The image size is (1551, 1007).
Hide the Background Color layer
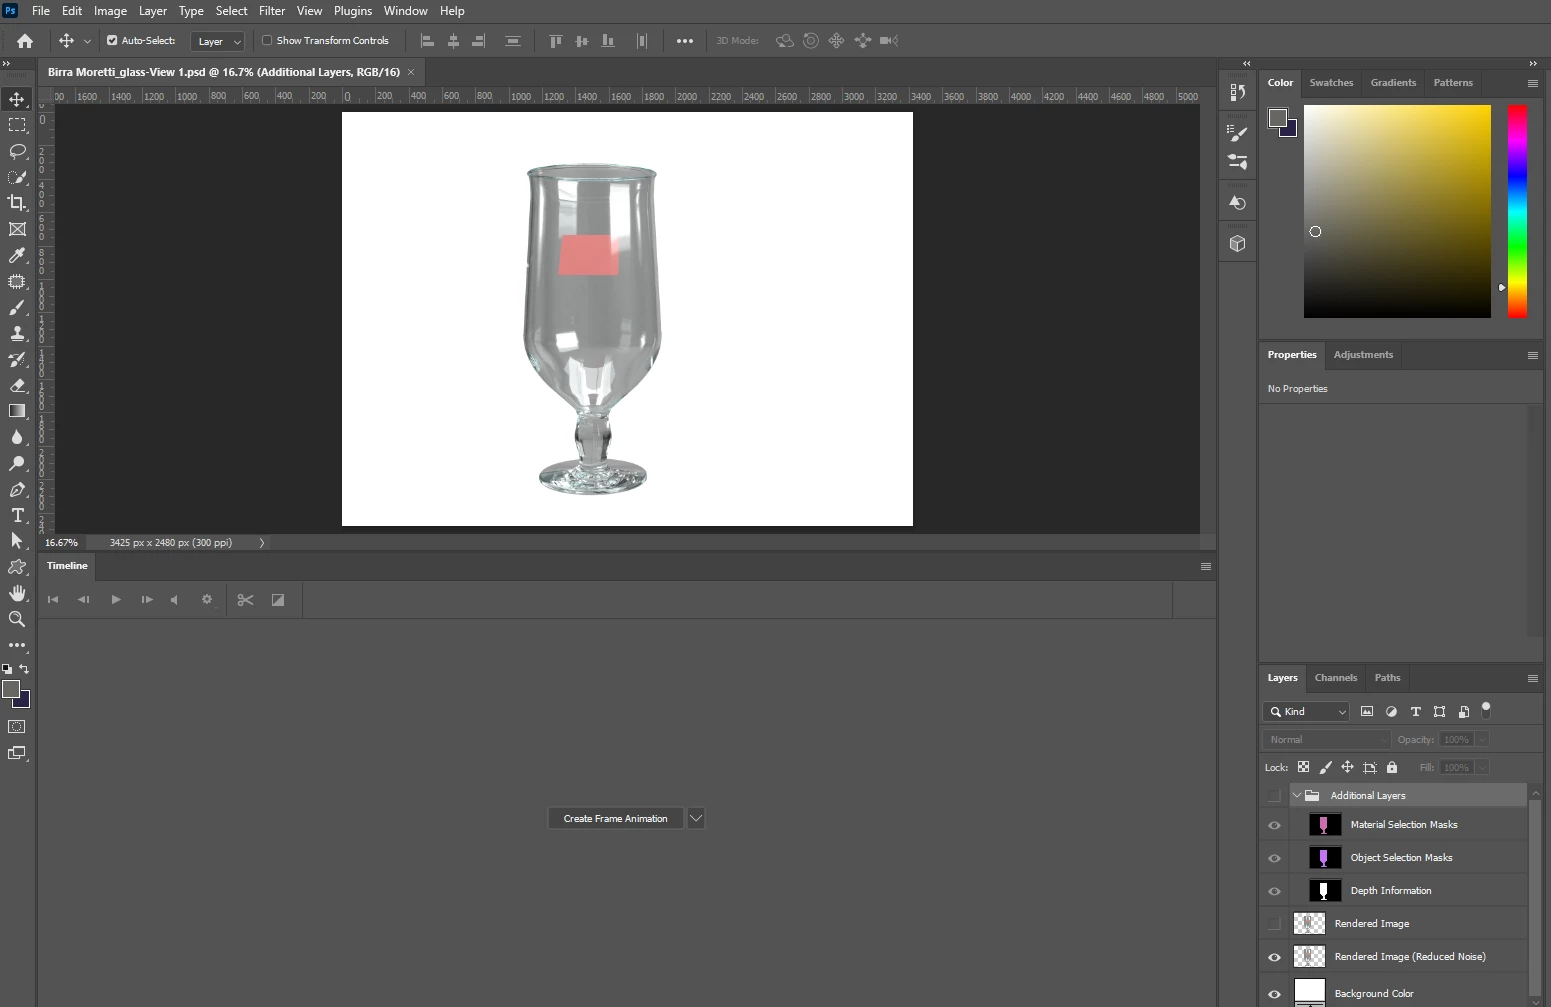coord(1274,994)
